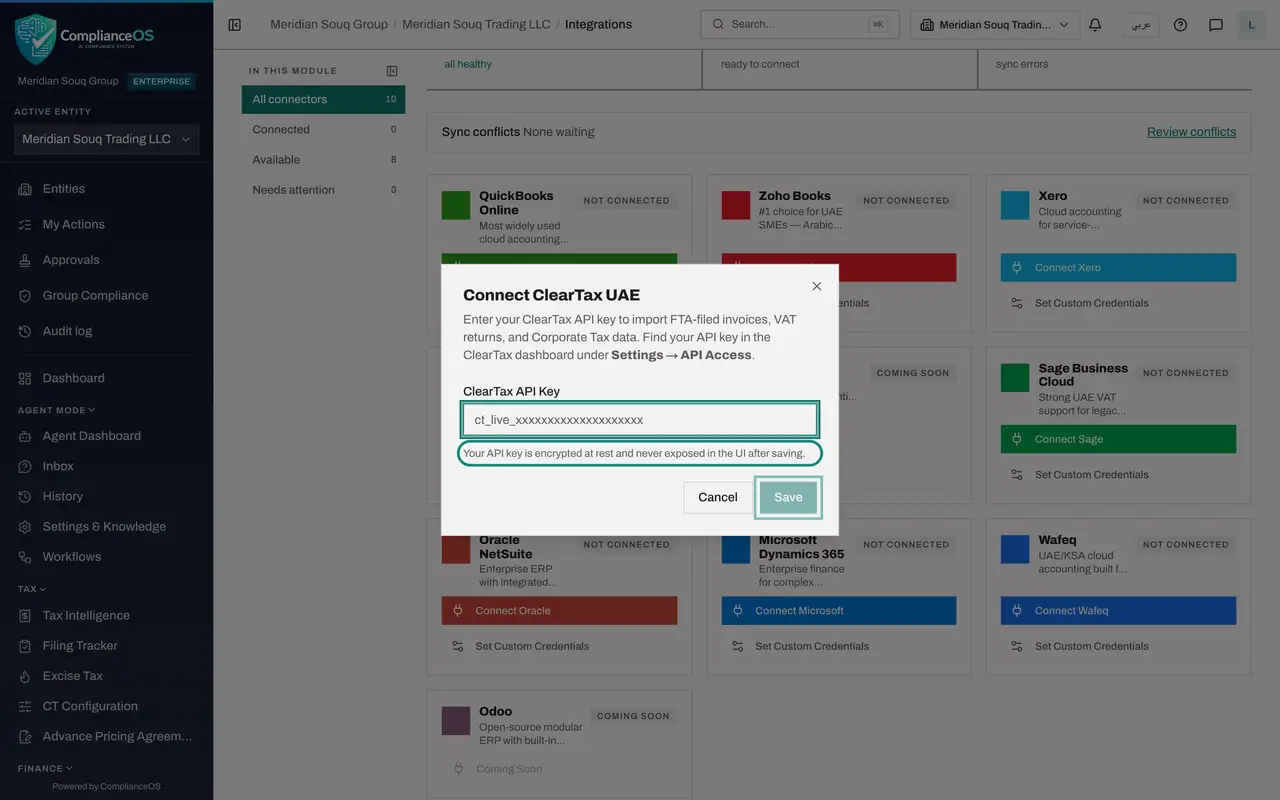
Task: Open the active entity dropdown
Action: click(x=106, y=139)
